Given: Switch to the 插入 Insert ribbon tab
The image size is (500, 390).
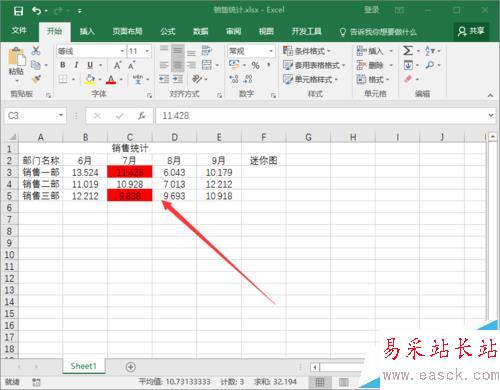Looking at the screenshot, I should [87, 31].
